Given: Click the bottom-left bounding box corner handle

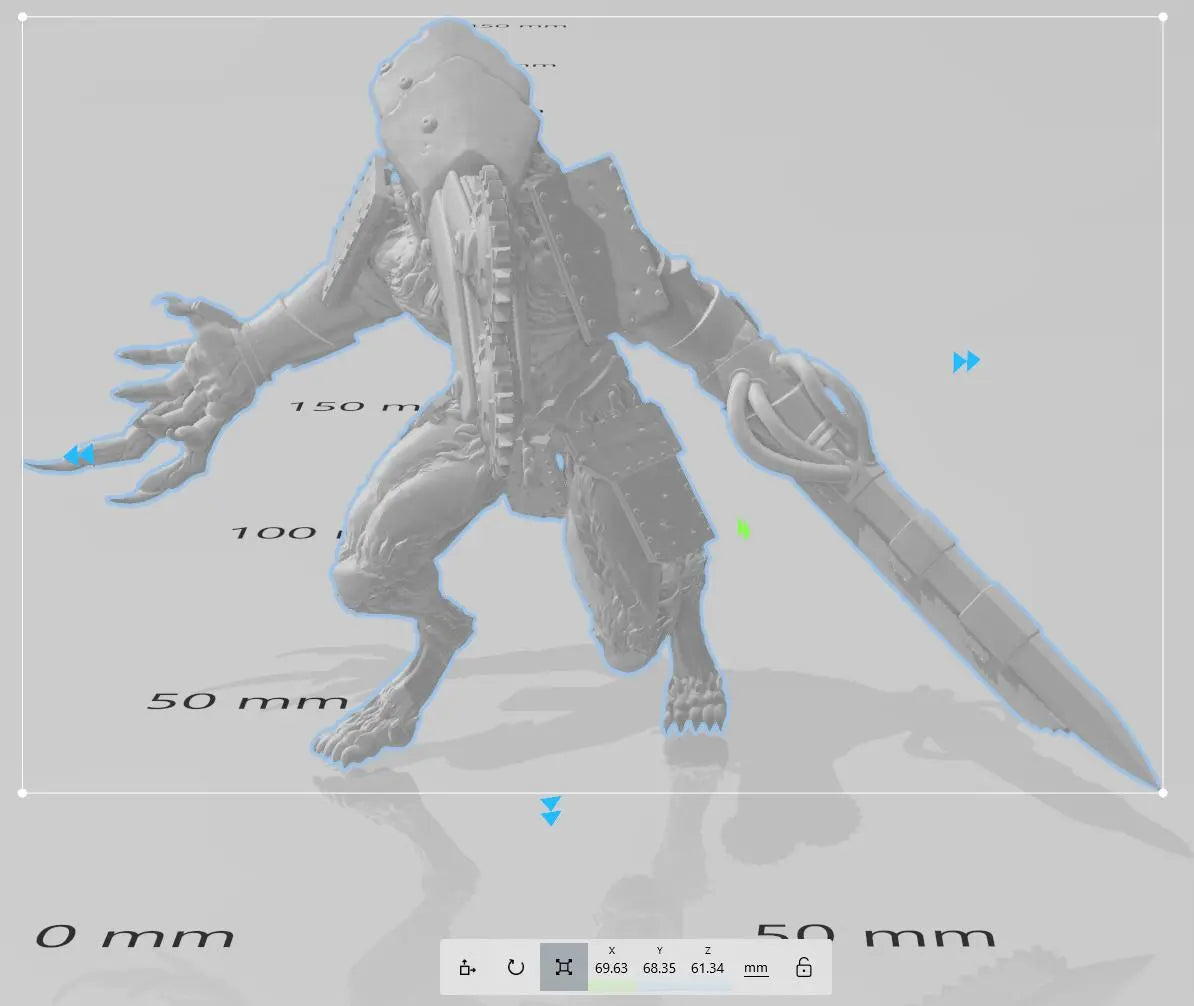Looking at the screenshot, I should [23, 793].
